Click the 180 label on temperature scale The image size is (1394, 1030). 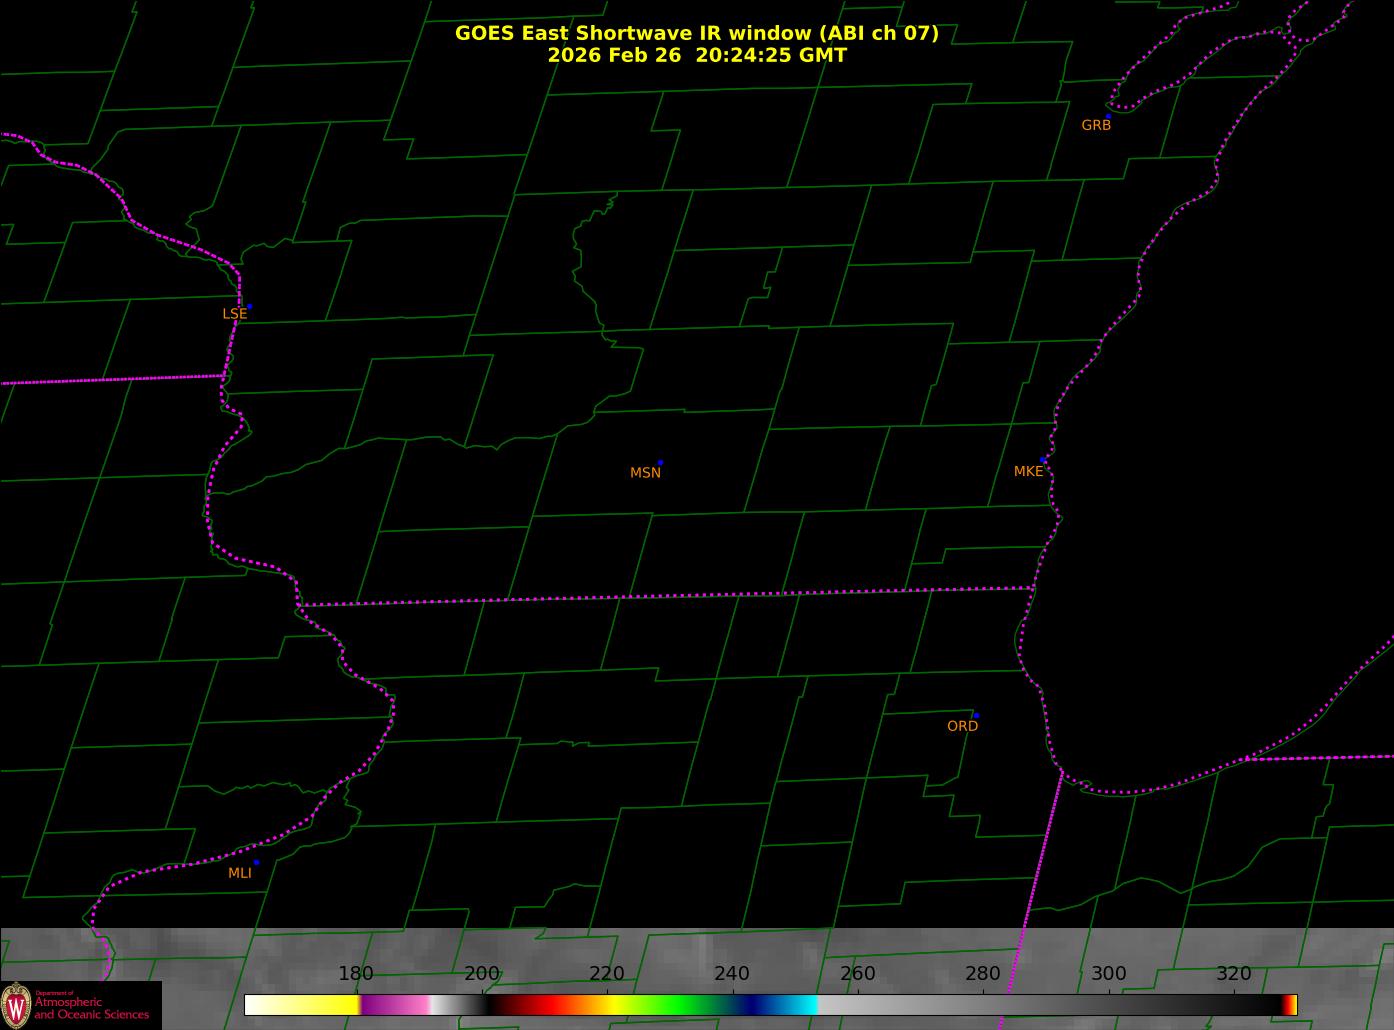[x=356, y=974]
